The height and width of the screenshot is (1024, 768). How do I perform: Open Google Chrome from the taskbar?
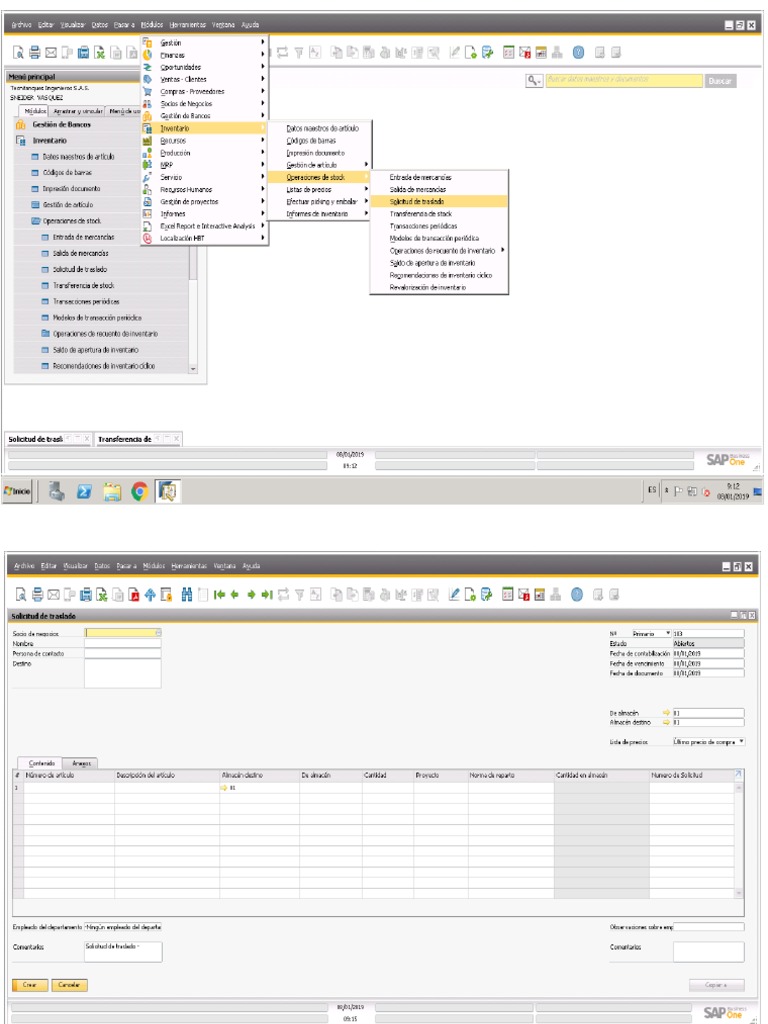[x=139, y=491]
